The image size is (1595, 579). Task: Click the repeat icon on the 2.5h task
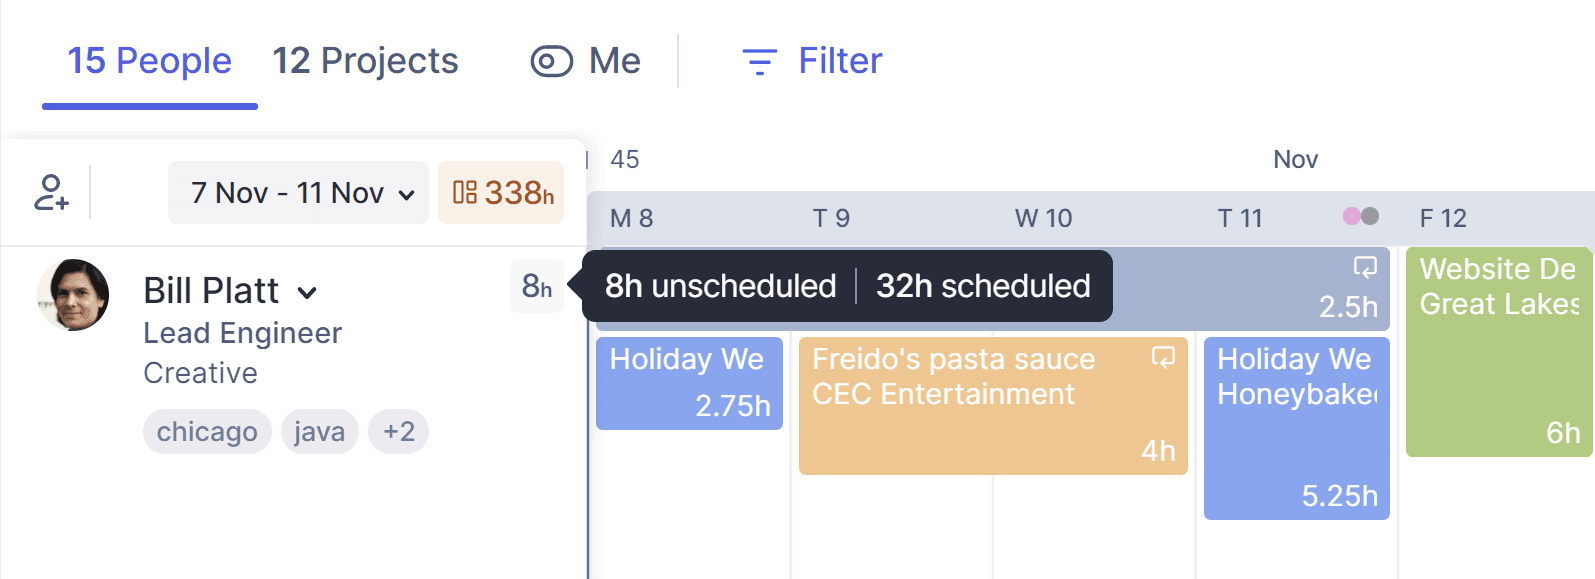[1365, 267]
